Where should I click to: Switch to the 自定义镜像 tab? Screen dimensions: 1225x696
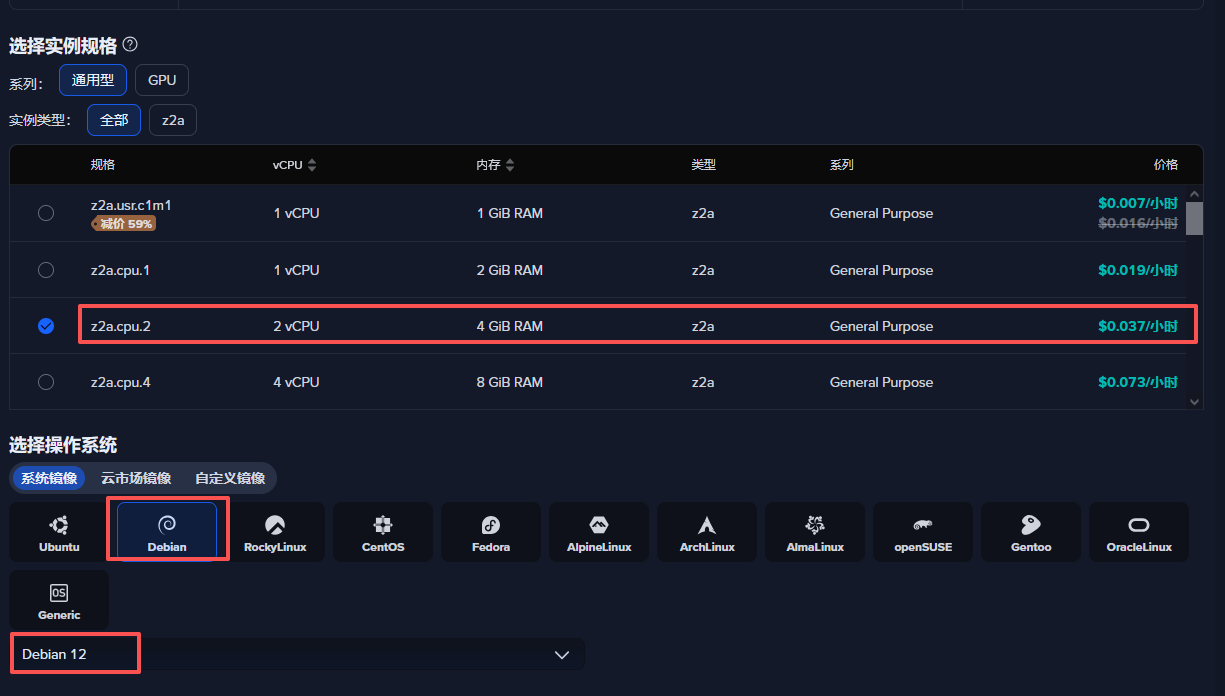(230, 478)
